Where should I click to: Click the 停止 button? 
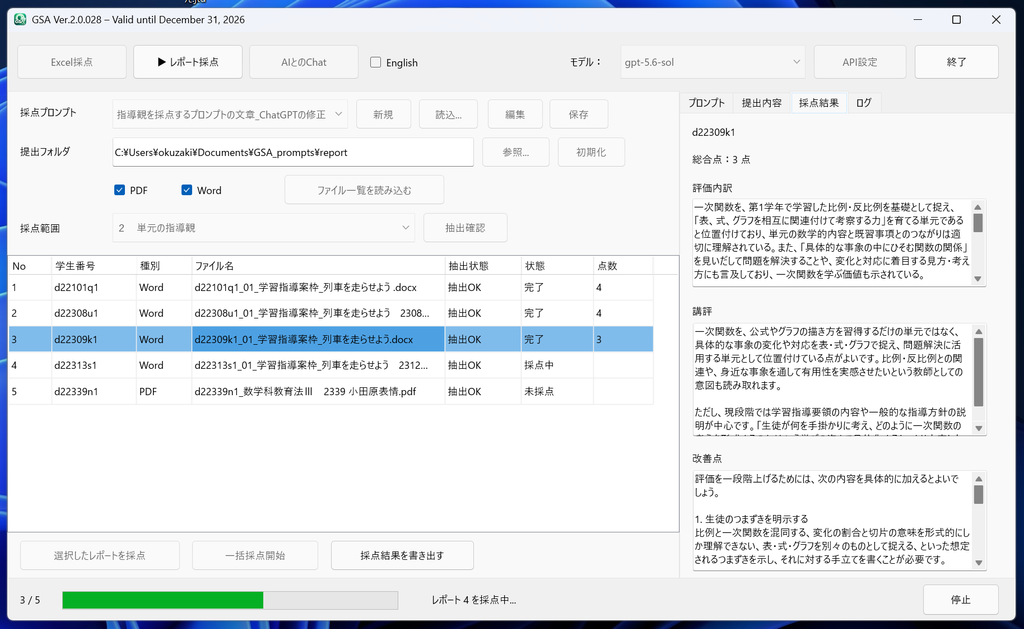(x=961, y=600)
